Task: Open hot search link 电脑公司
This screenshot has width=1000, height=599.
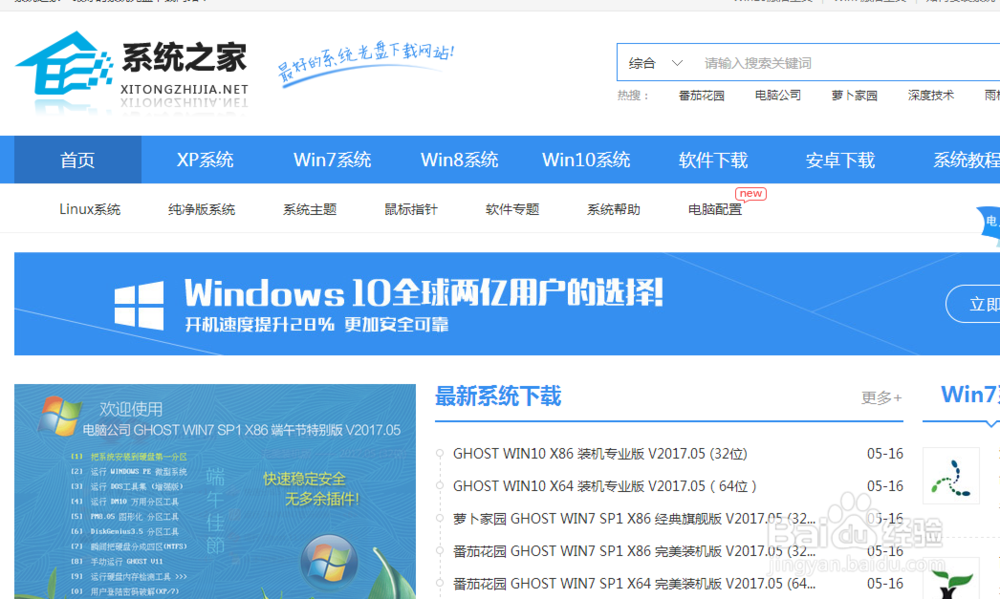Action: click(x=777, y=96)
